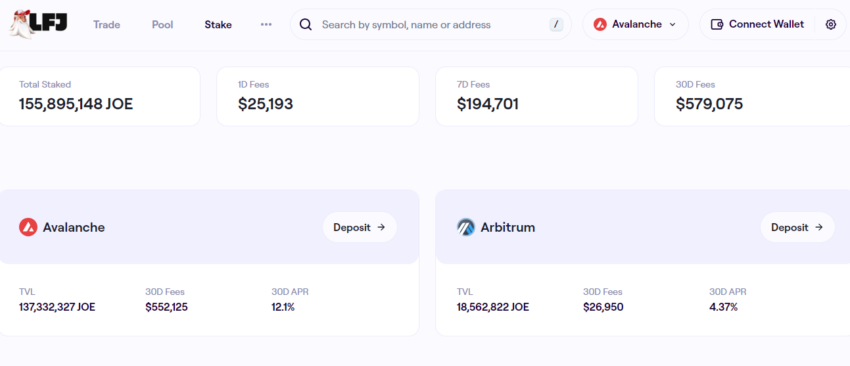
Task: Open settings via the gear icon
Action: tap(830, 24)
